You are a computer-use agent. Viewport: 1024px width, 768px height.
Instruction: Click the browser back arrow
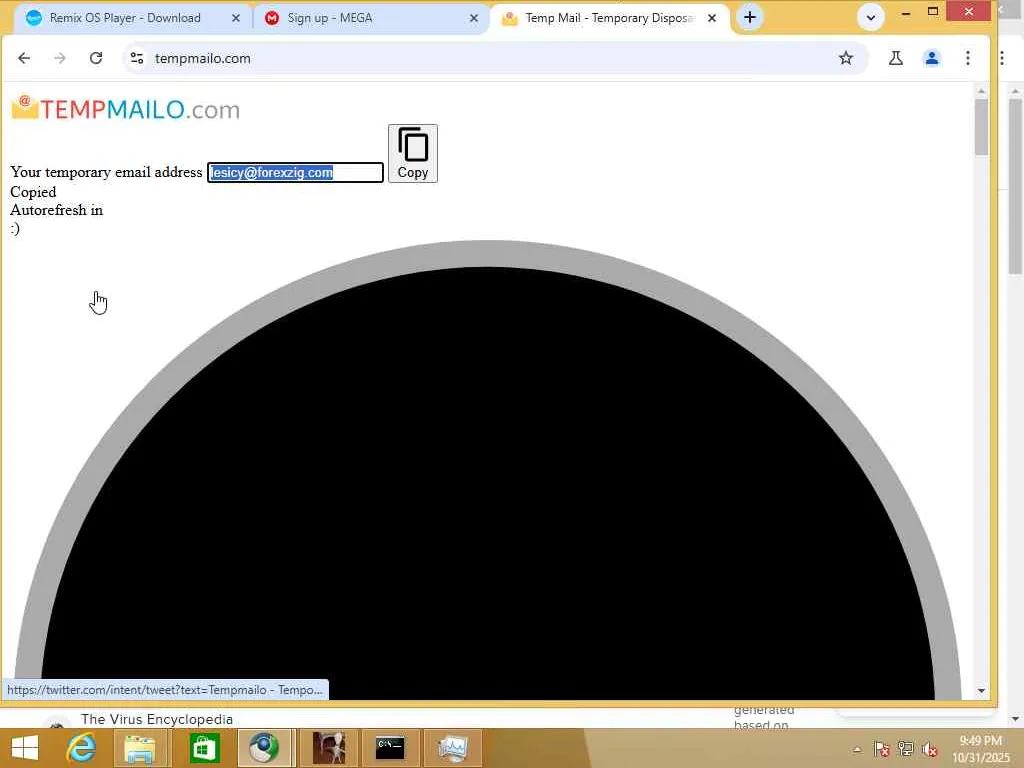tap(24, 58)
